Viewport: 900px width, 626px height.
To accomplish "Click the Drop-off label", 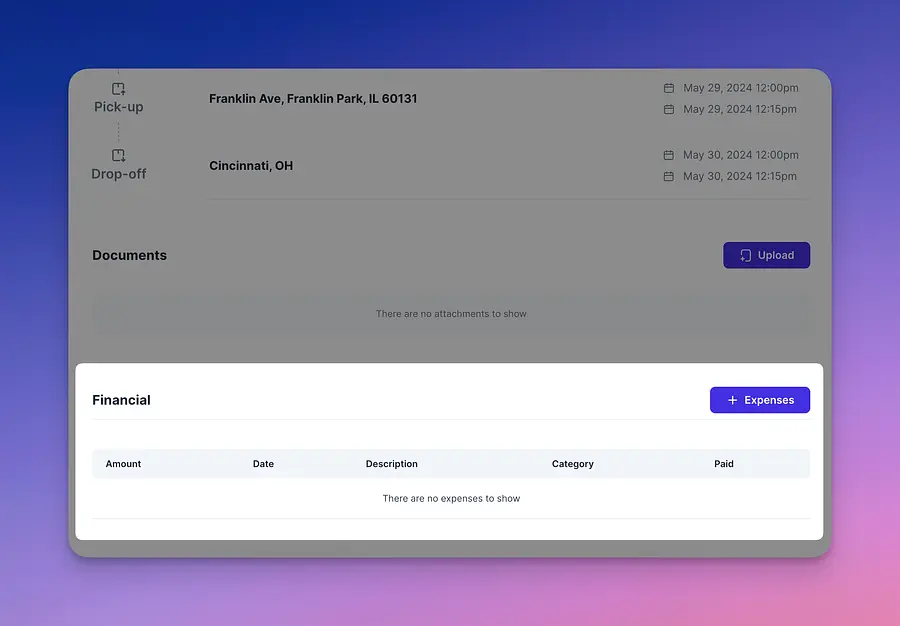I will (118, 174).
